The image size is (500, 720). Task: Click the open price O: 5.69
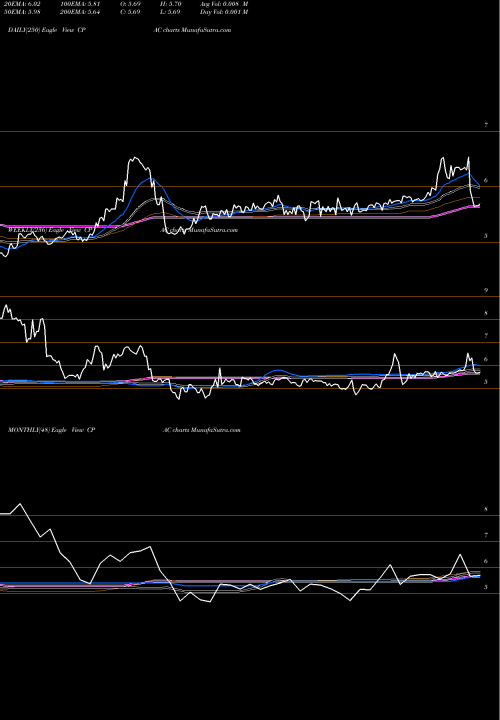click(x=130, y=4)
